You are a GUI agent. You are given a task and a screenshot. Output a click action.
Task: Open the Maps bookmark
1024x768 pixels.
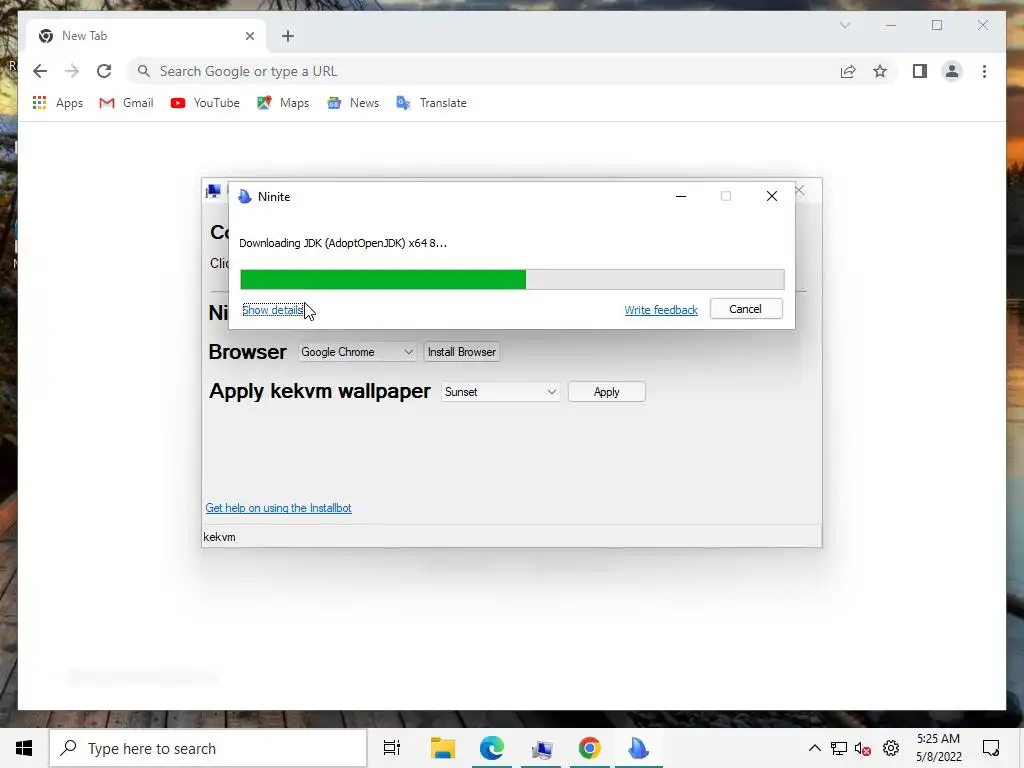(283, 103)
